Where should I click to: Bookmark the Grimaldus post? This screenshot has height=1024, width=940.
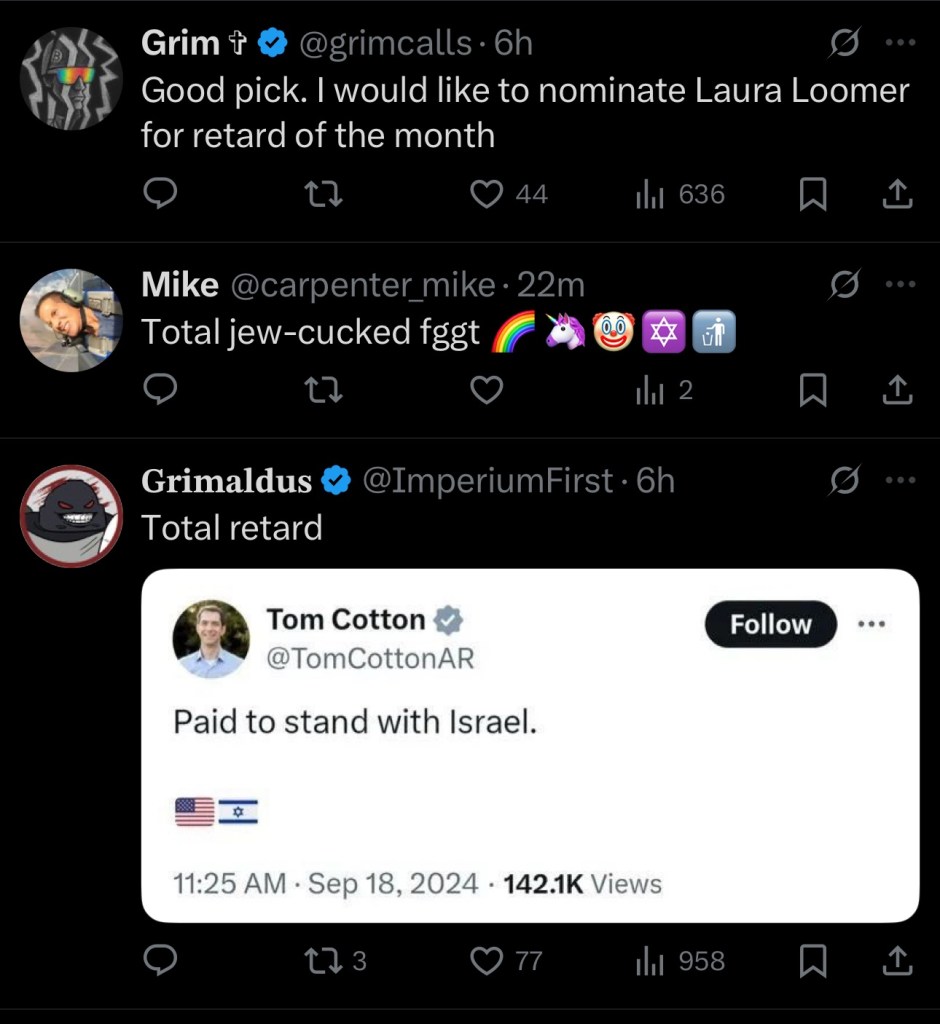(x=814, y=961)
